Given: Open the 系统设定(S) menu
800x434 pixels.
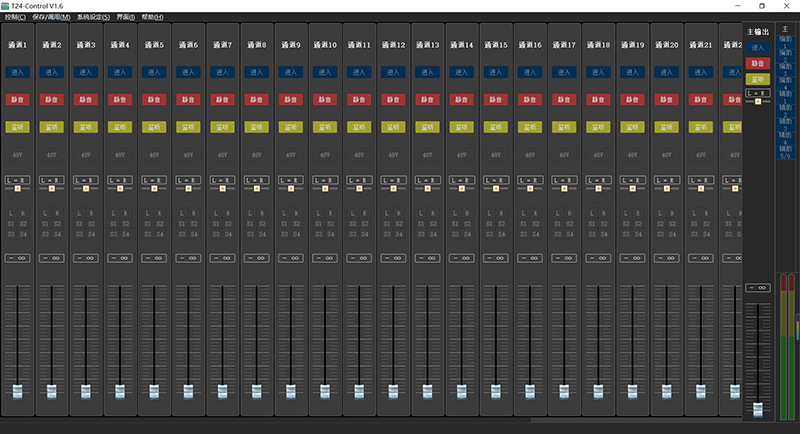Looking at the screenshot, I should (x=93, y=18).
